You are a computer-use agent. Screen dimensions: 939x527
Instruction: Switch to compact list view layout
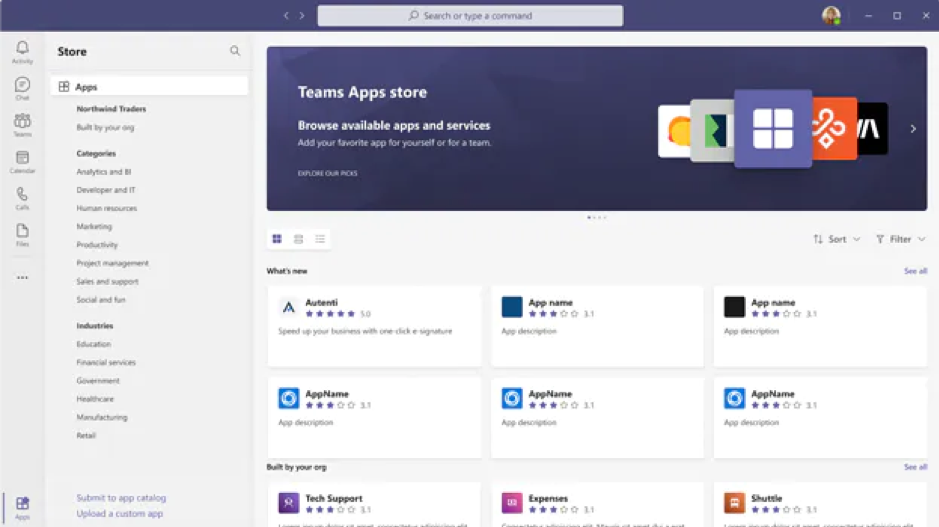coord(320,239)
